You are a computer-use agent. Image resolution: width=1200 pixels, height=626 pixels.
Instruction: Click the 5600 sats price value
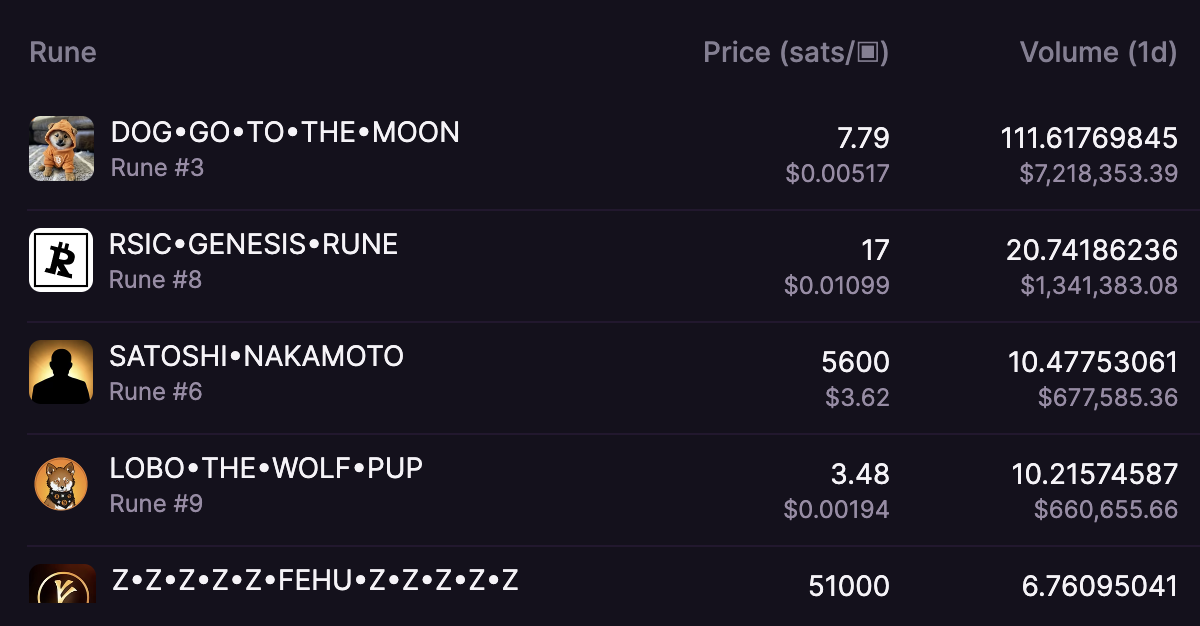pos(853,362)
